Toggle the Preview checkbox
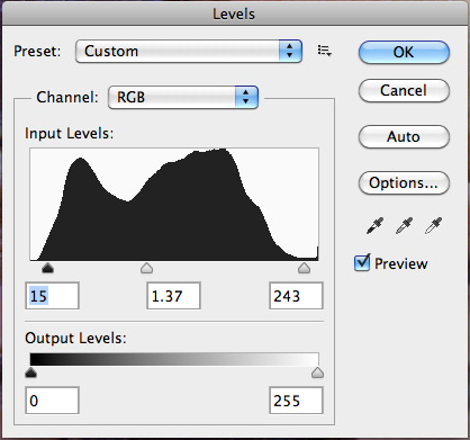 362,263
